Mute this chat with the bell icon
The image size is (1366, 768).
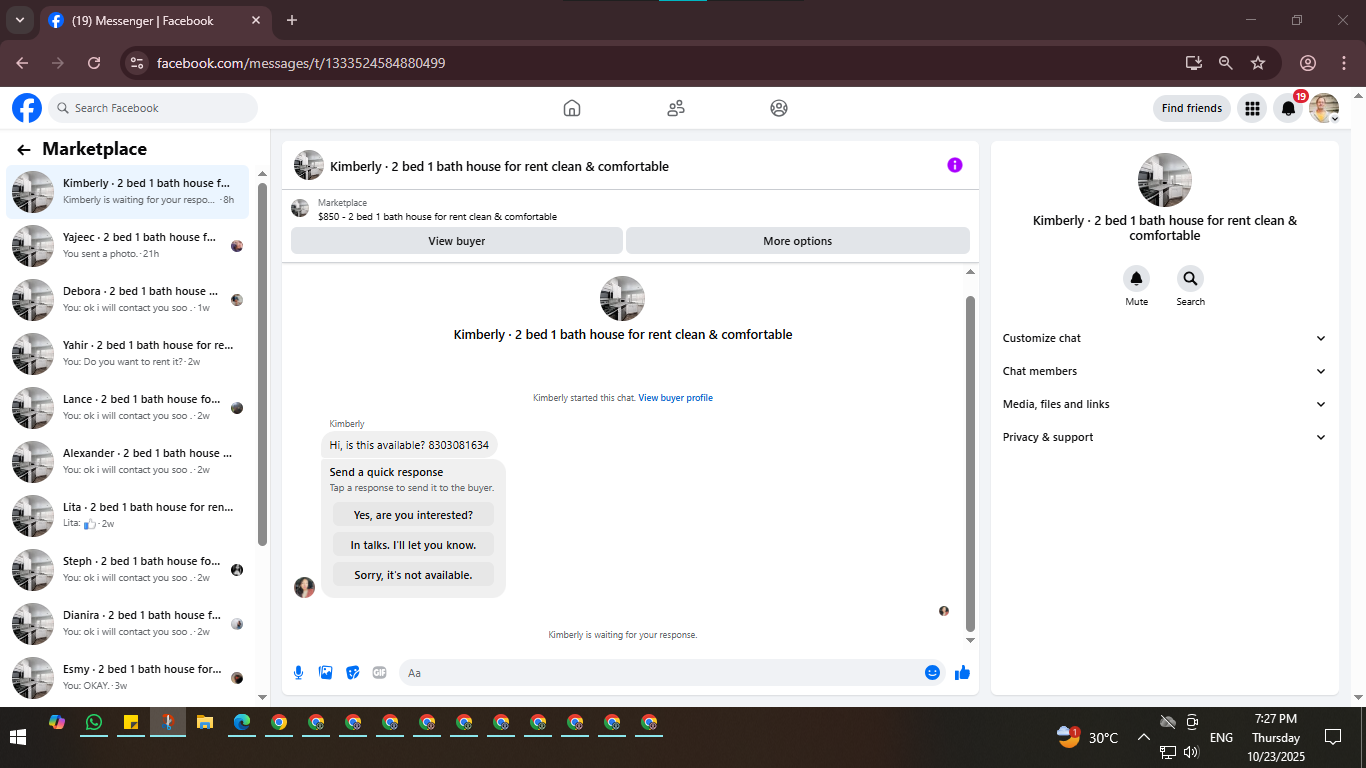click(x=1136, y=278)
